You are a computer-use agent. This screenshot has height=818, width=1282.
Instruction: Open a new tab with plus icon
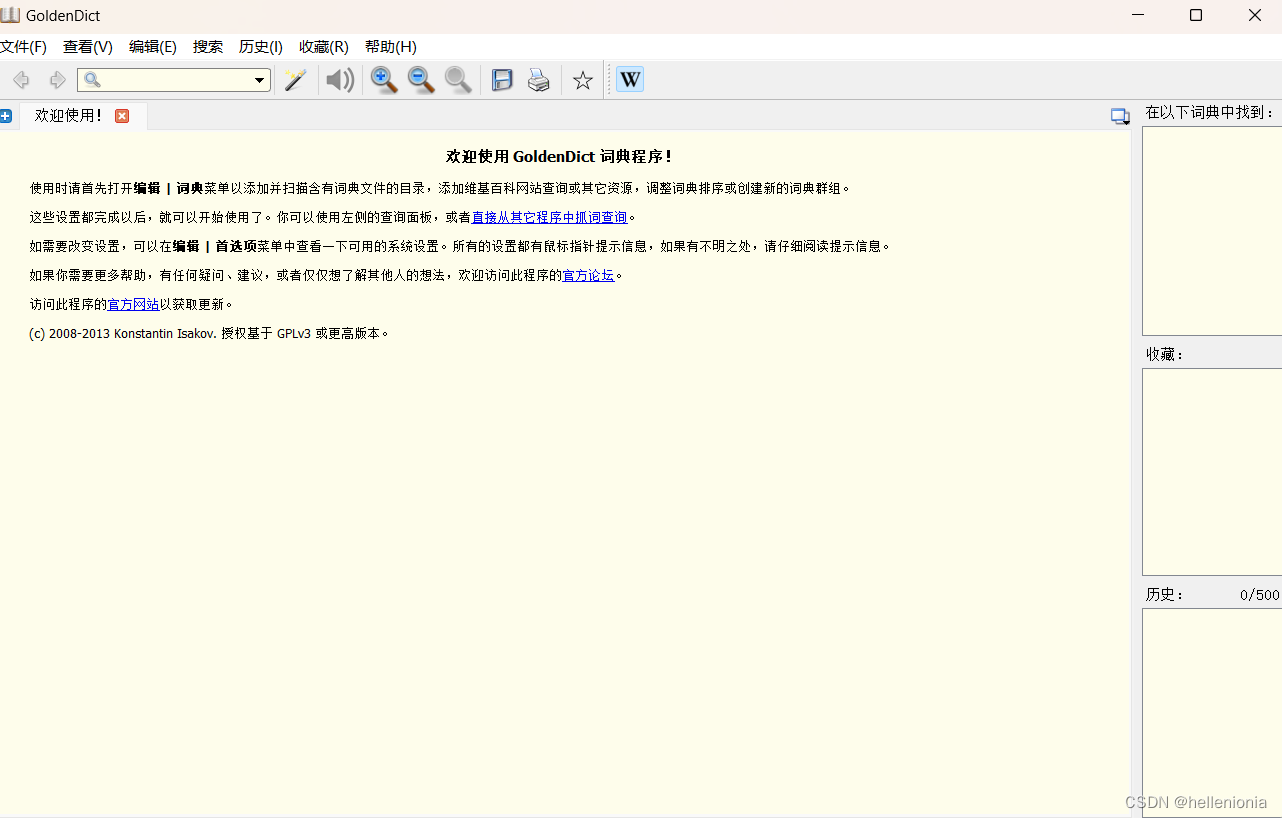click(5, 116)
